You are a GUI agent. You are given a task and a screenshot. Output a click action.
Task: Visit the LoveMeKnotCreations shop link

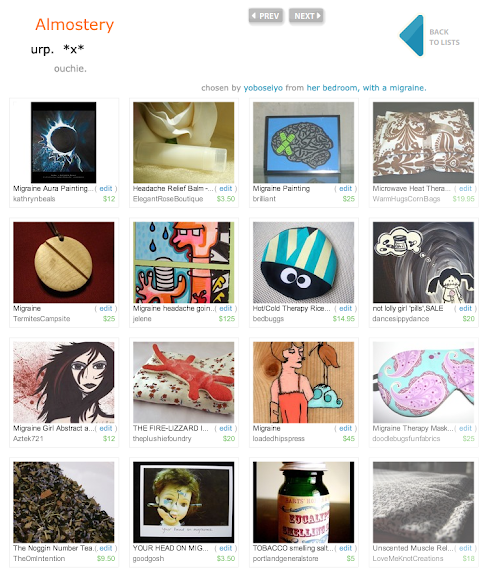tap(408, 558)
